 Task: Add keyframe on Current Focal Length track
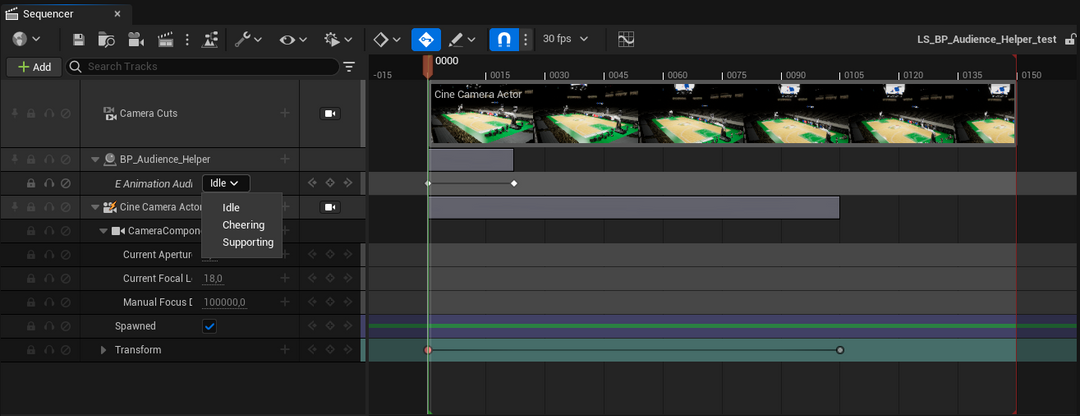330,278
